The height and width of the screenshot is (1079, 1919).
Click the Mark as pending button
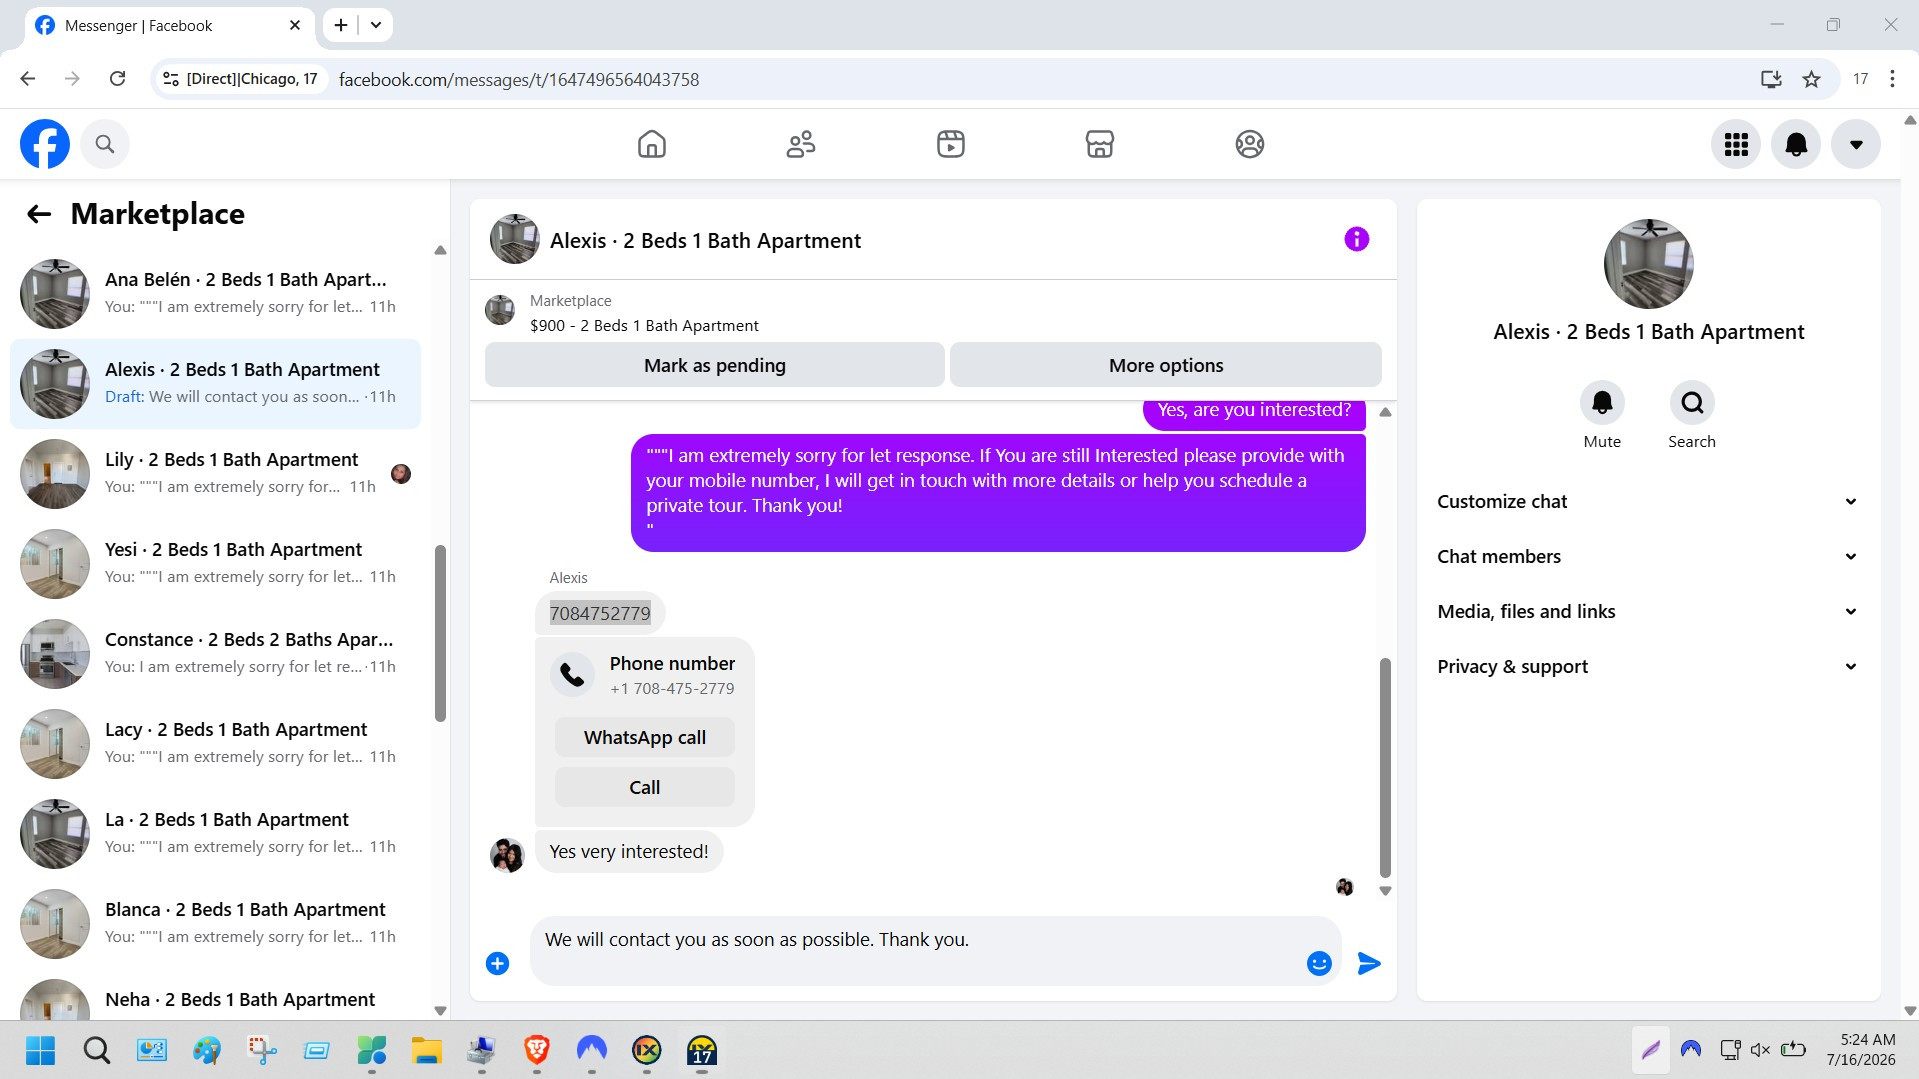[715, 365]
